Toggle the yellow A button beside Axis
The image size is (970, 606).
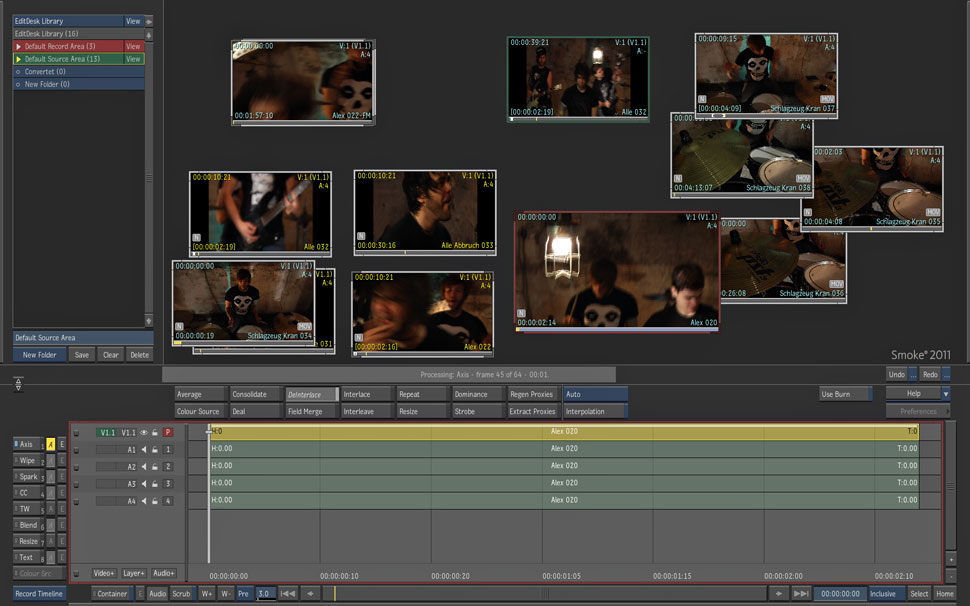coord(50,444)
